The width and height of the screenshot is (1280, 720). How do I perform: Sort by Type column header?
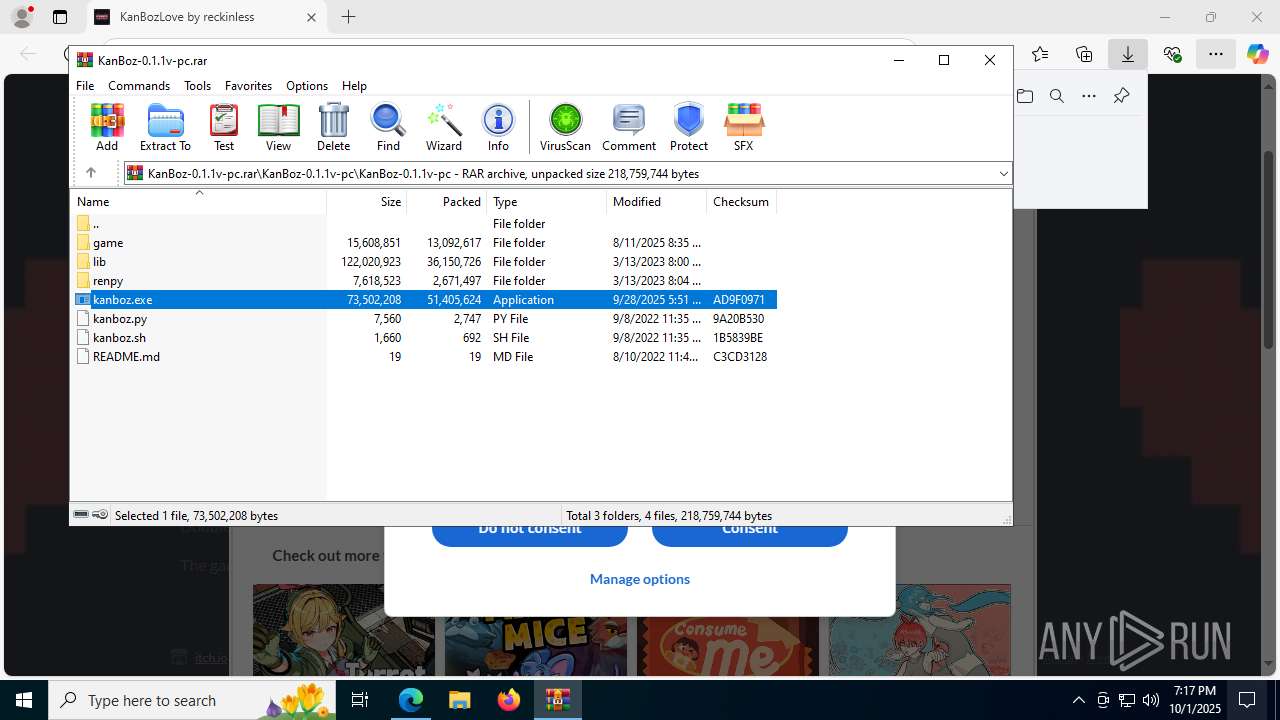coord(547,202)
